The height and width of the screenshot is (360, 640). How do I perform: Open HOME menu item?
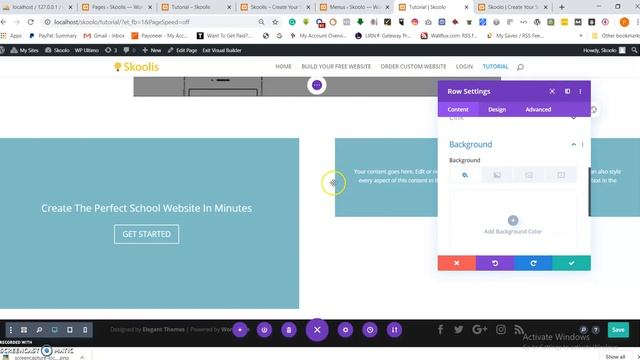[283, 67]
